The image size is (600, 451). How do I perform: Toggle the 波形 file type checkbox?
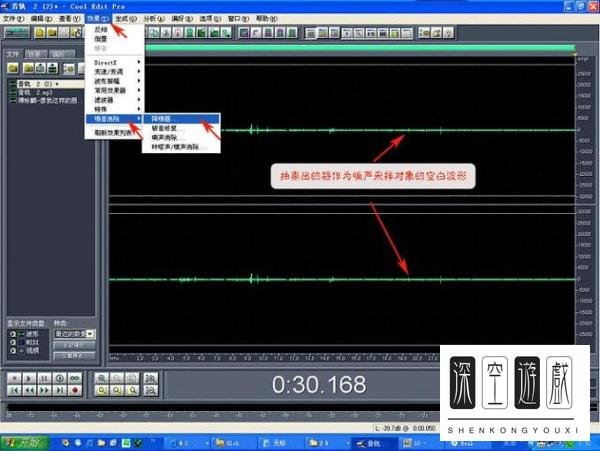pos(13,334)
